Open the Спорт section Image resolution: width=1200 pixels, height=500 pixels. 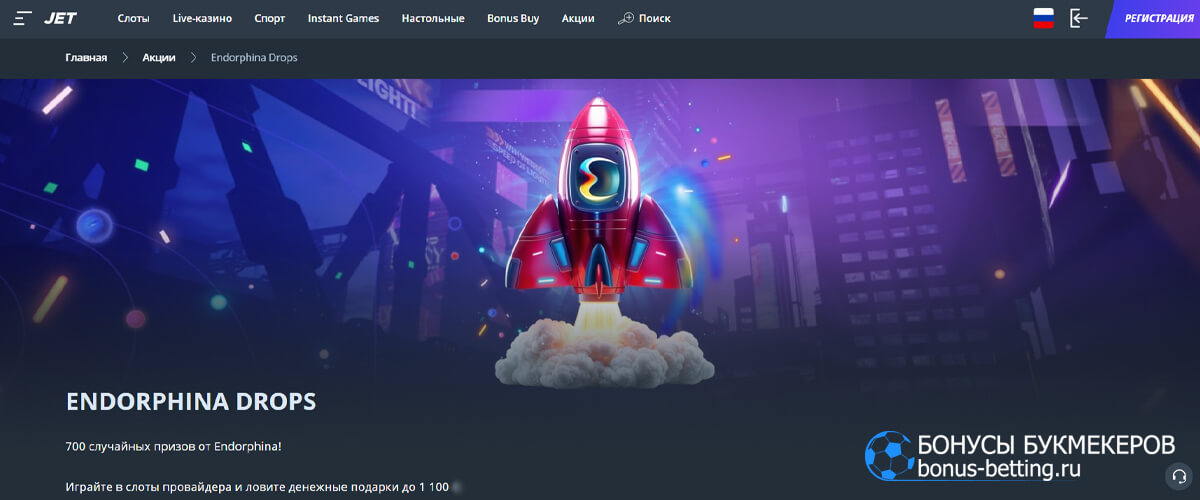(270, 18)
